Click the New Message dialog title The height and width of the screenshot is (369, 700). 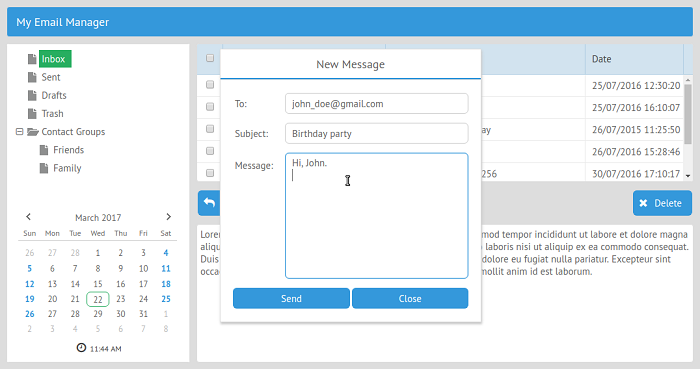pos(350,64)
